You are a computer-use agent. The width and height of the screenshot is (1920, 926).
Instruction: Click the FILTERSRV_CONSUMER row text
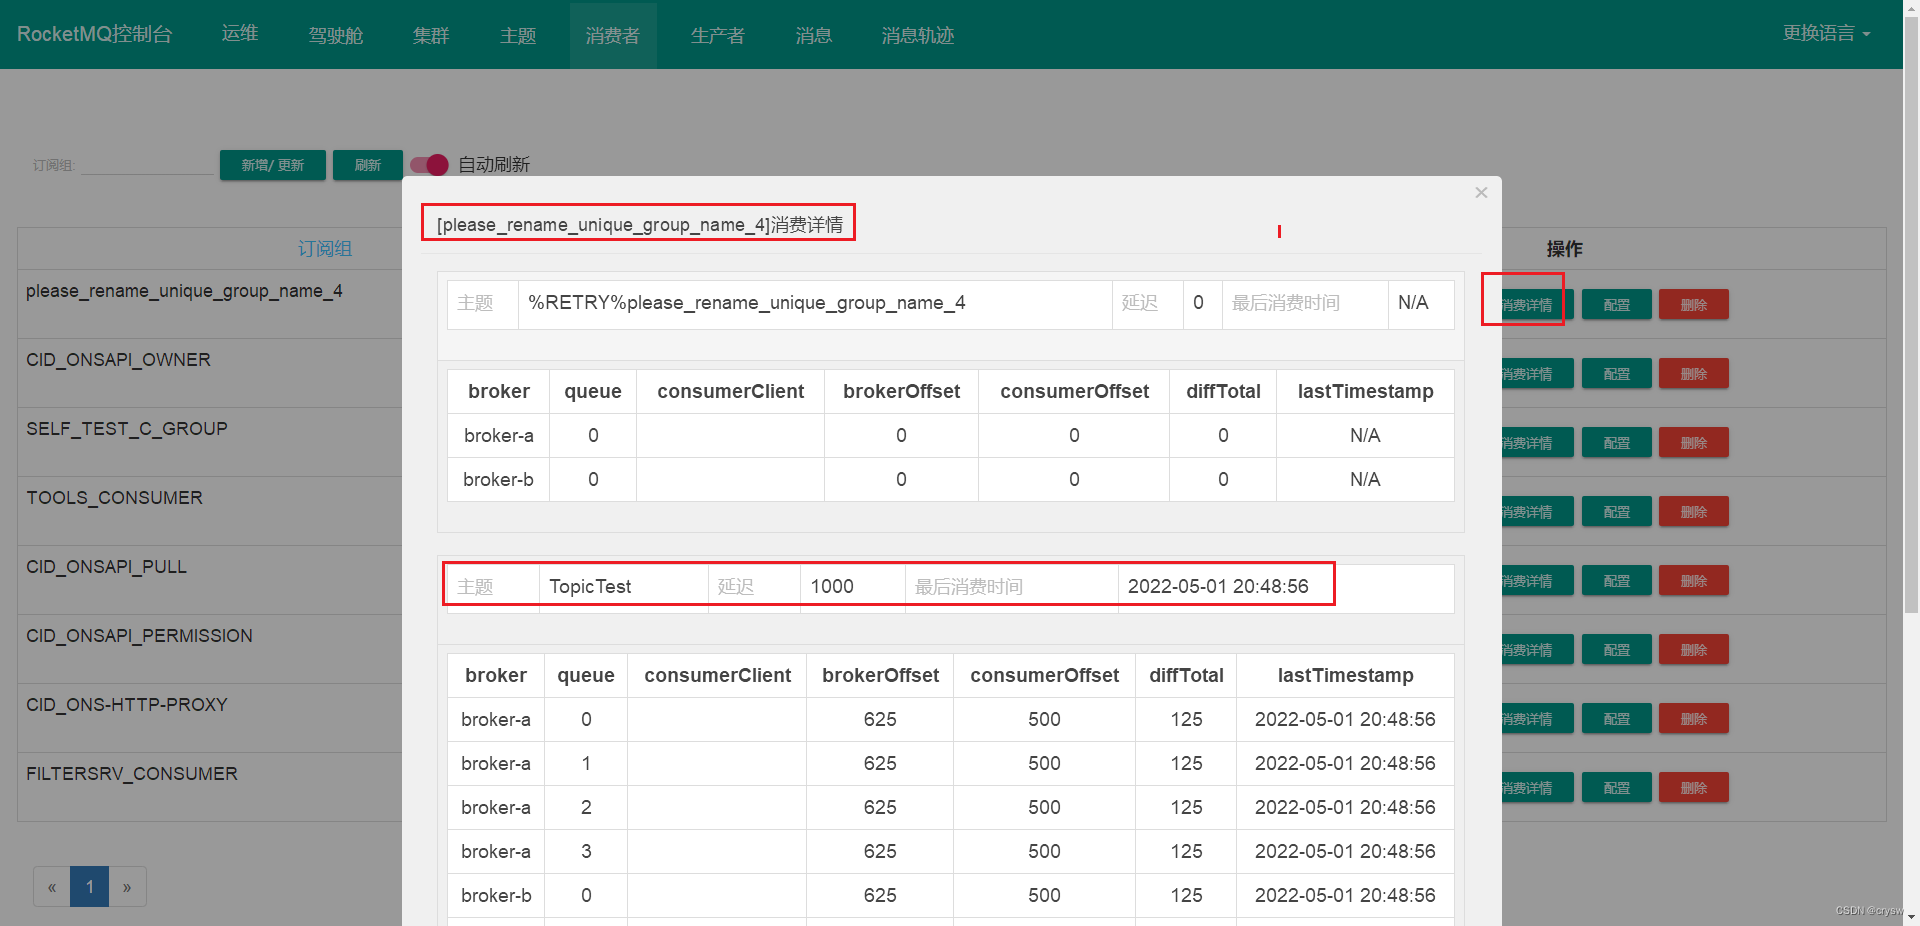(x=132, y=774)
